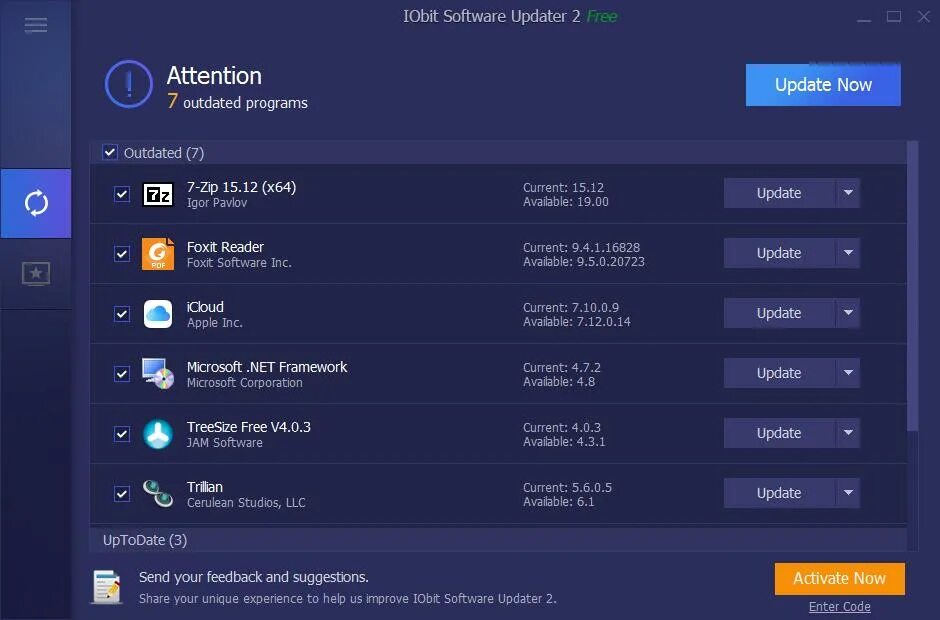The width and height of the screenshot is (940, 620).
Task: Update TreeSize Free V4.0.3
Action: click(x=779, y=433)
